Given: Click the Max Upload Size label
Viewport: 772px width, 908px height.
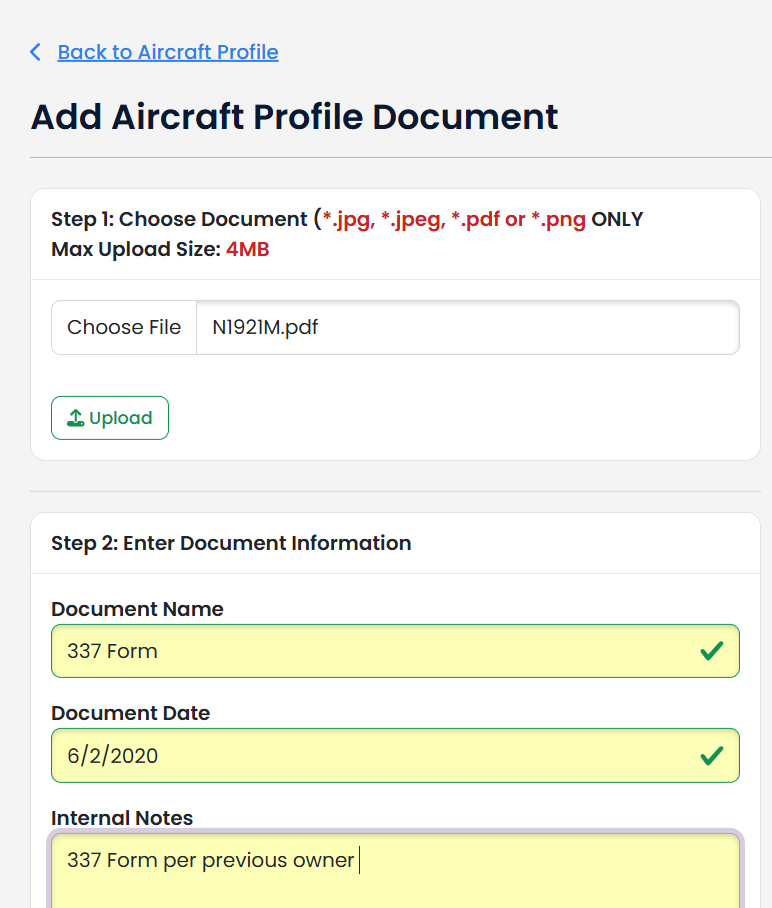Looking at the screenshot, I should click(136, 250).
